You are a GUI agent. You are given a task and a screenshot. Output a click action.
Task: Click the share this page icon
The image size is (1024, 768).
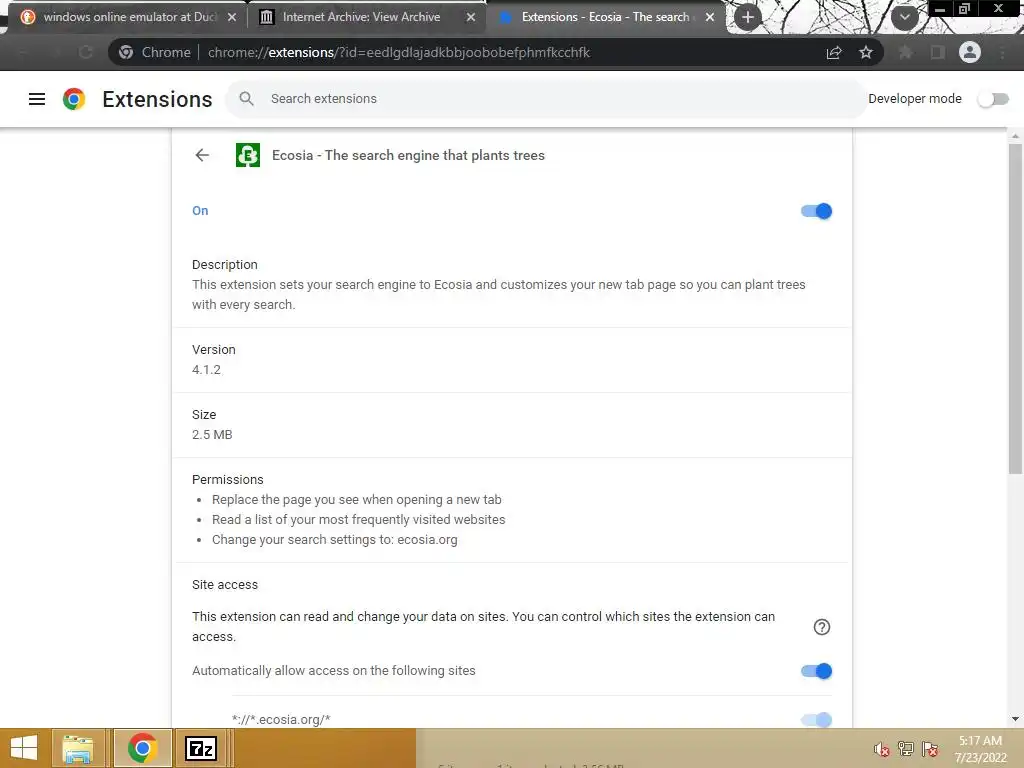click(833, 52)
